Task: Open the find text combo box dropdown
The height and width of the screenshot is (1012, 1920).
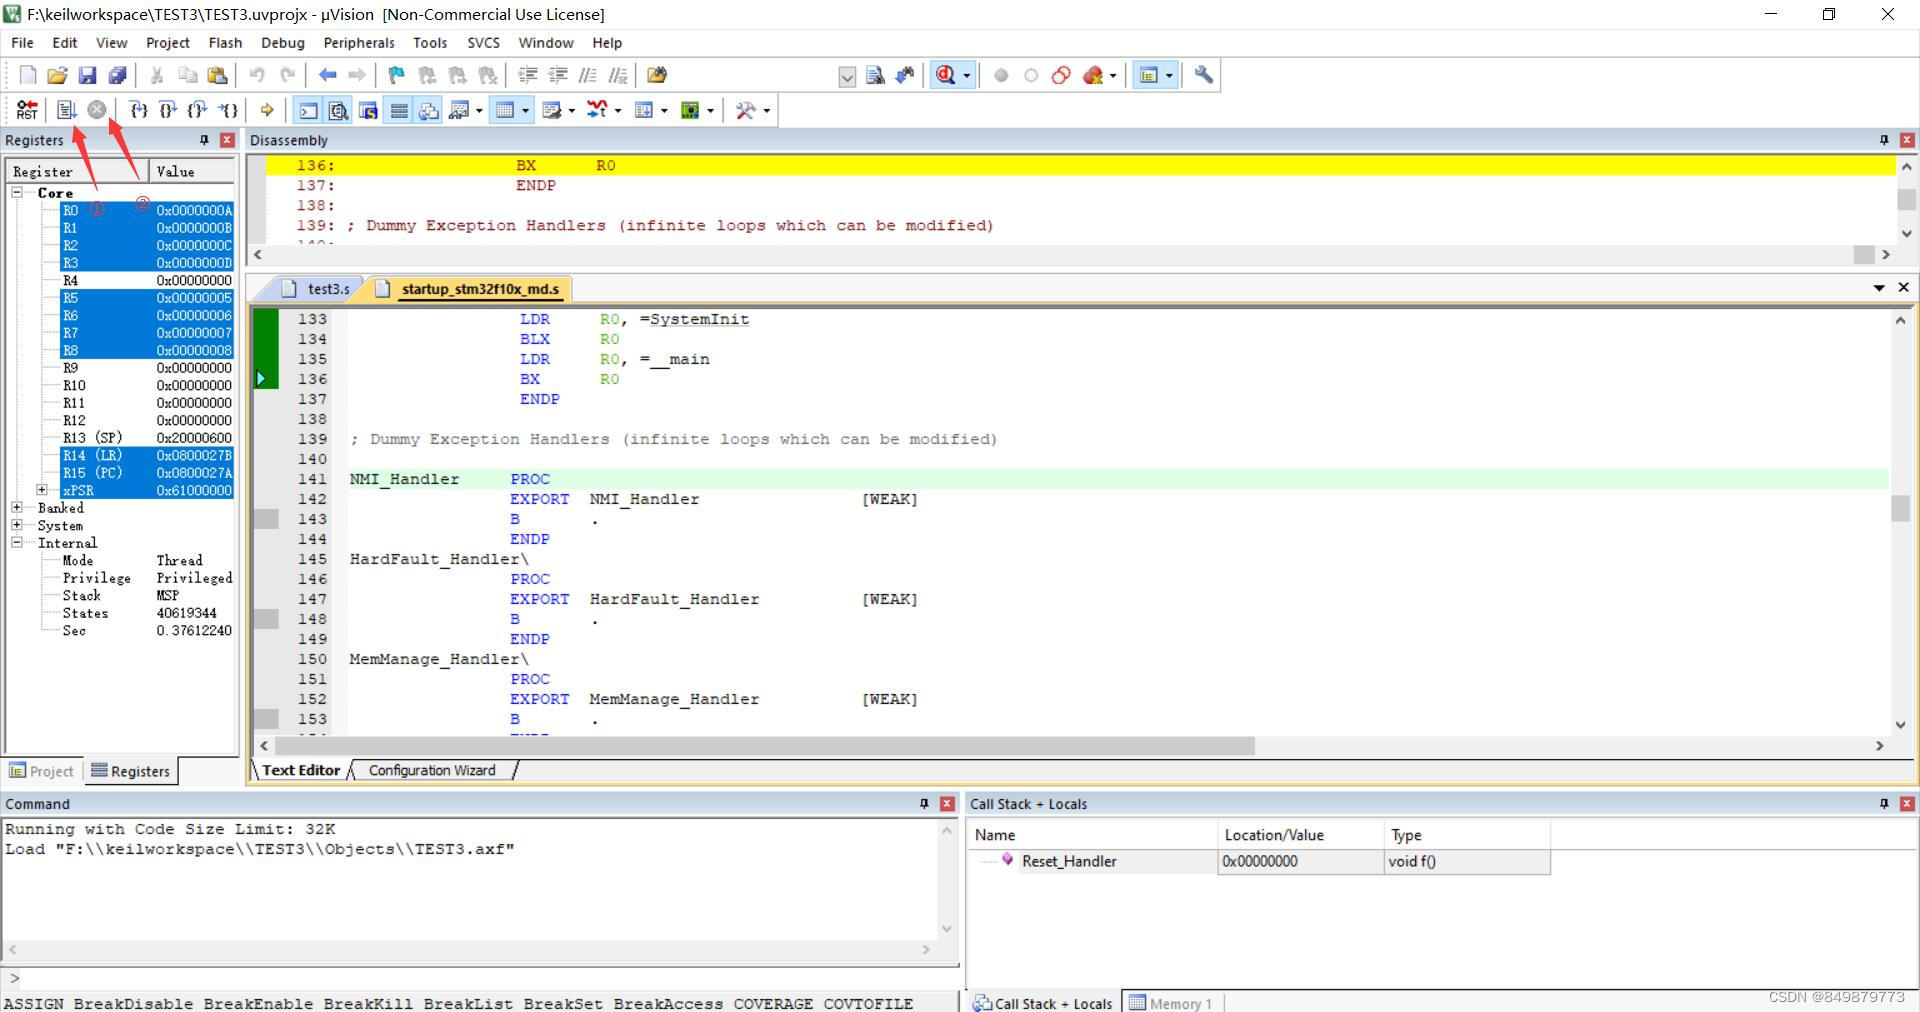Action: pyautogui.click(x=847, y=76)
